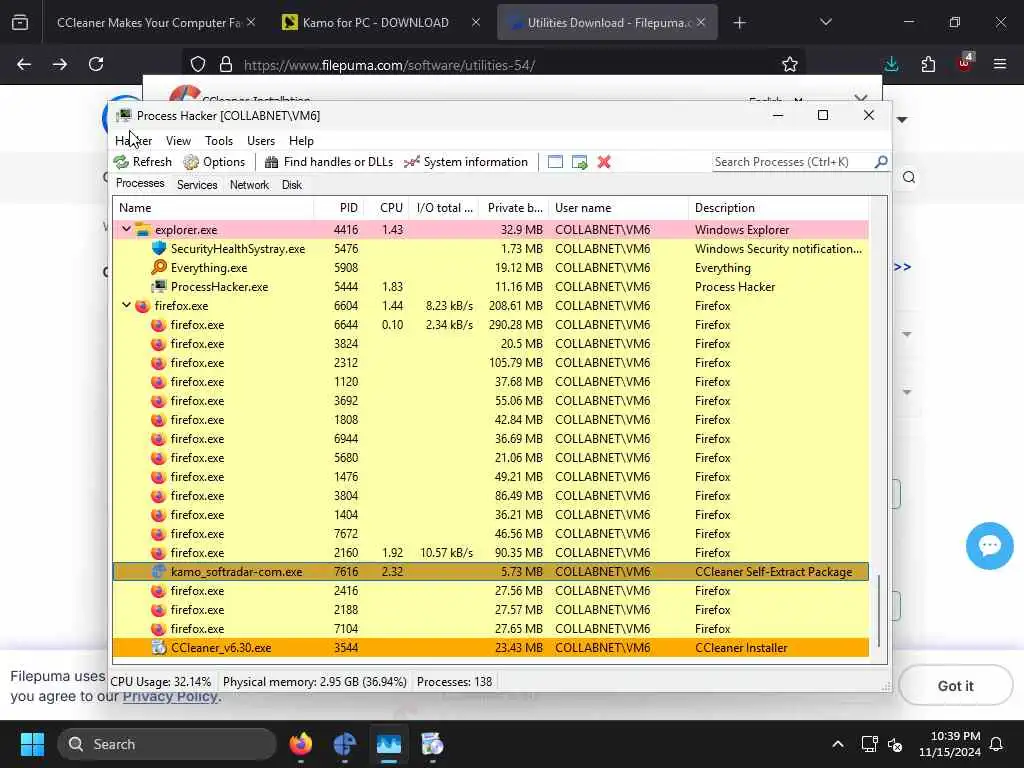Click the CCleaner_v6.30.exe installer icon
The width and height of the screenshot is (1024, 768).
coord(159,648)
